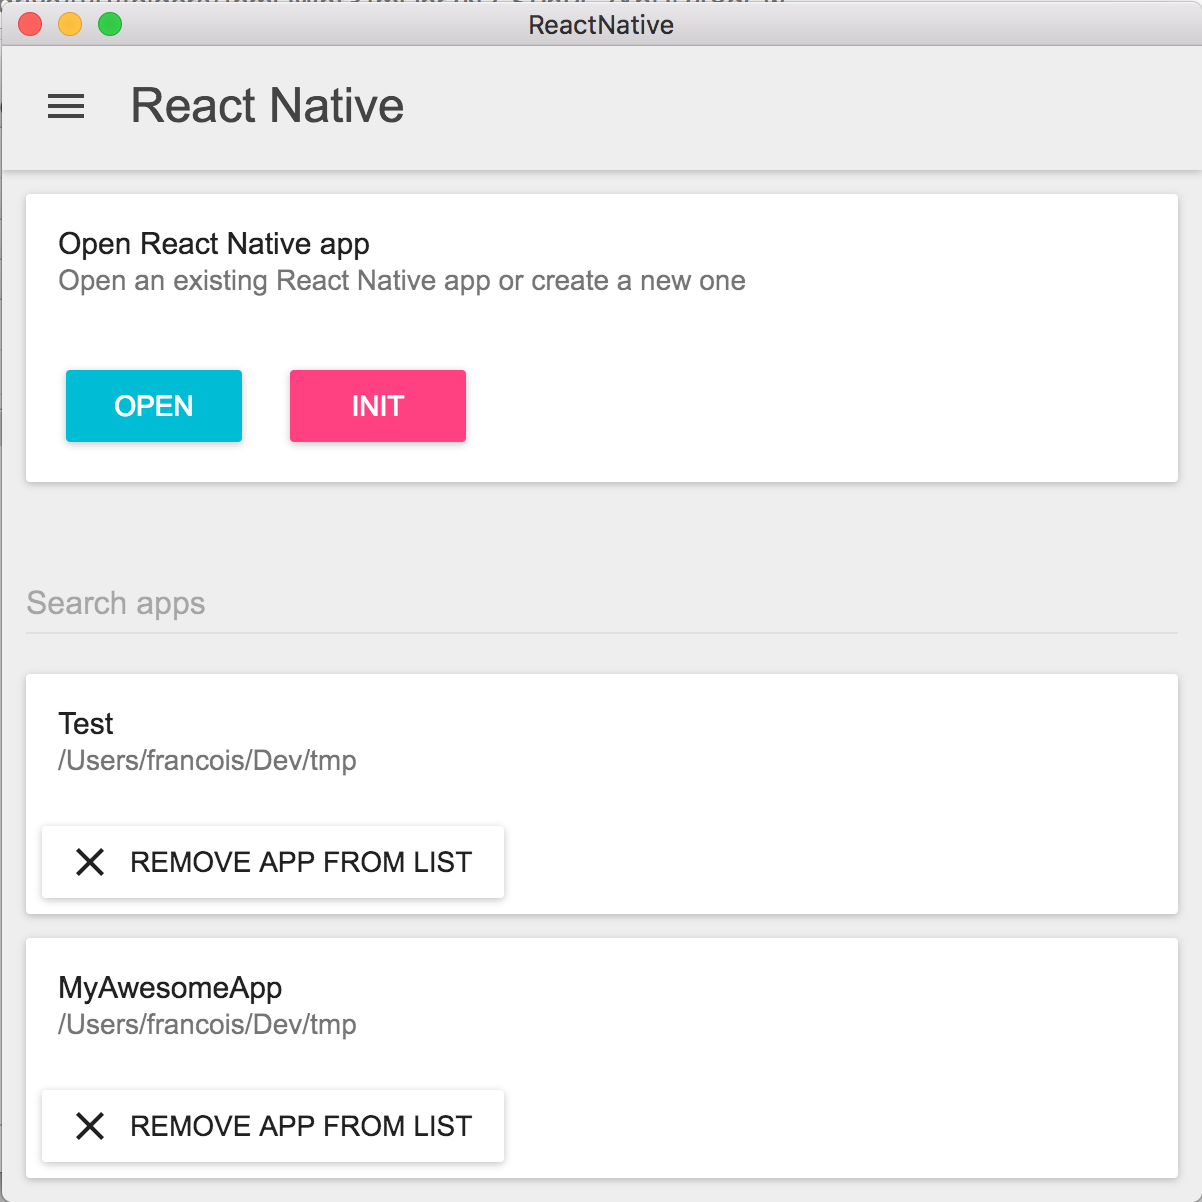Screen dimensions: 1202x1202
Task: Click the path under the Test title
Action: pos(207,760)
